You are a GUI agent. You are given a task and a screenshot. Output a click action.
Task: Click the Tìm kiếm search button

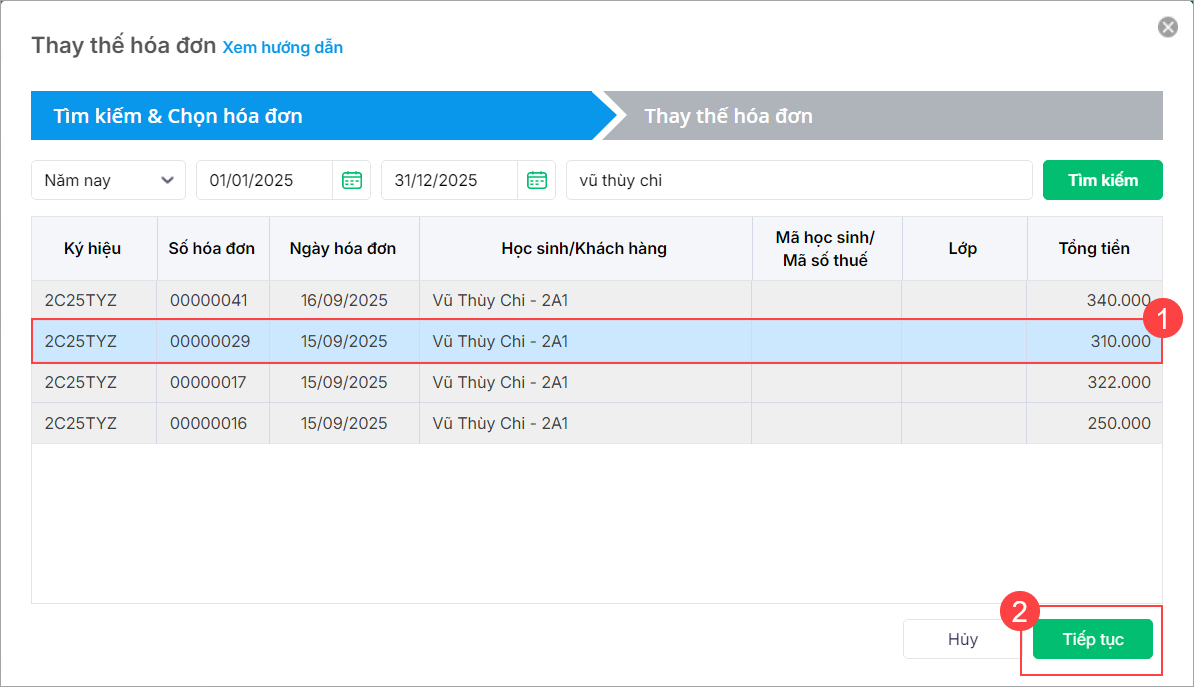click(1102, 180)
